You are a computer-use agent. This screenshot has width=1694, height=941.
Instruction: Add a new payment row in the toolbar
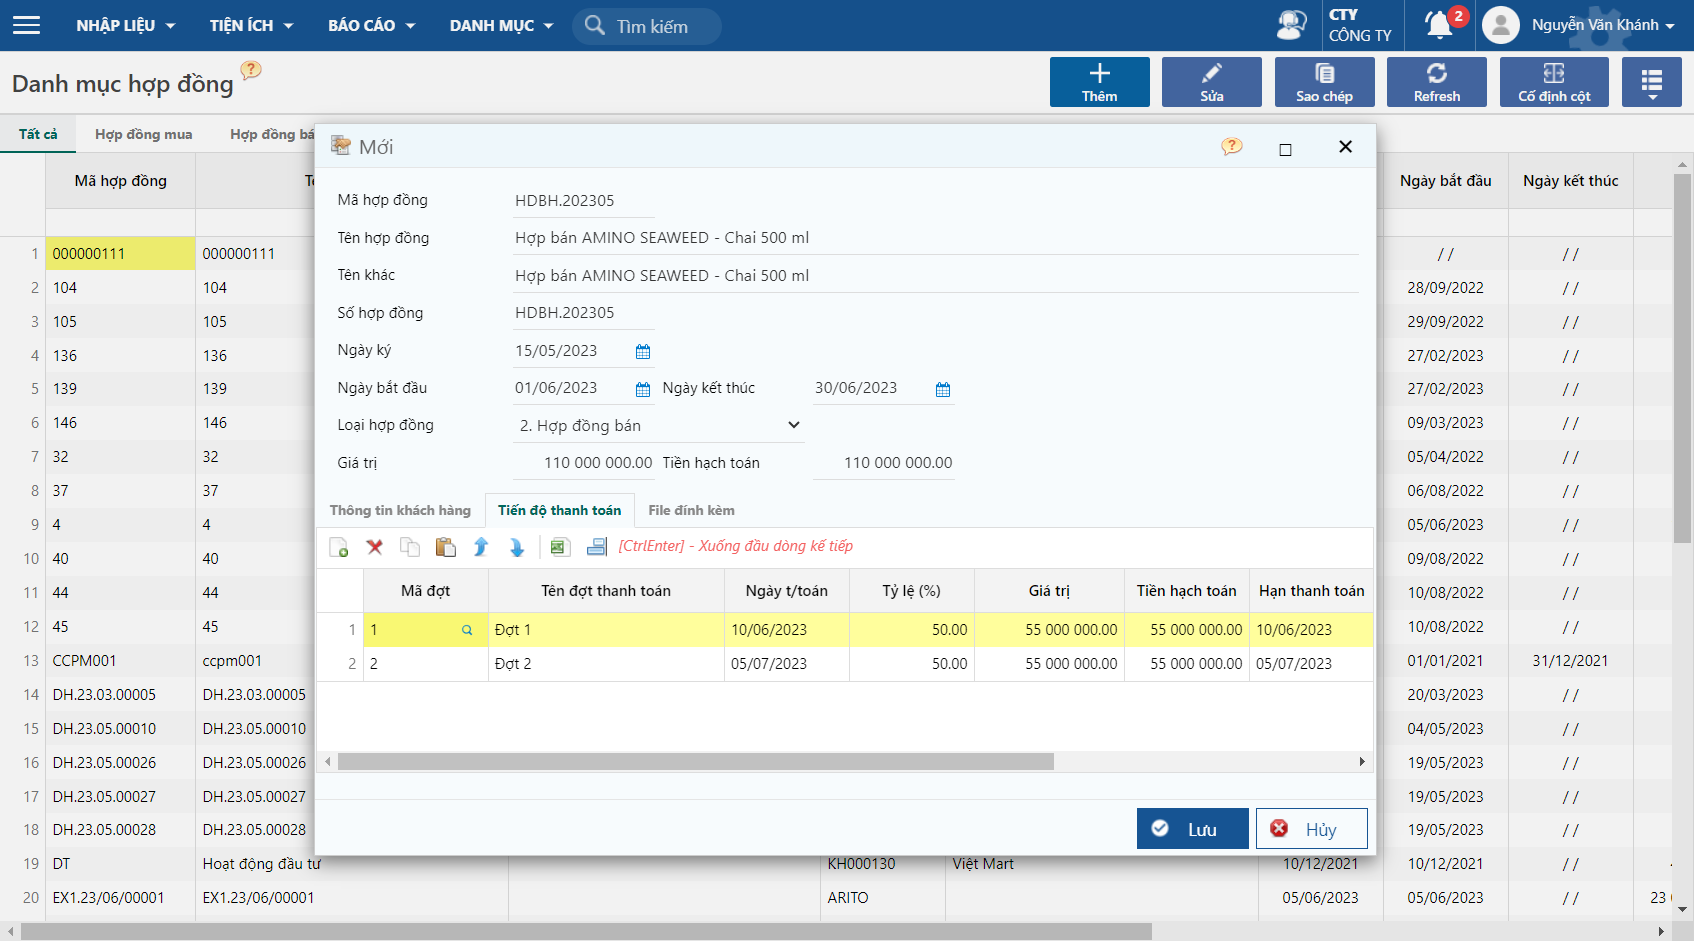[x=339, y=547]
